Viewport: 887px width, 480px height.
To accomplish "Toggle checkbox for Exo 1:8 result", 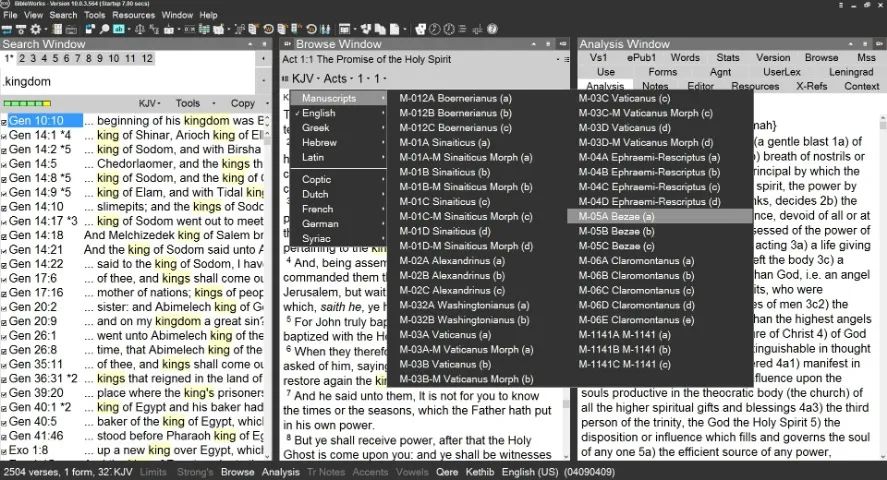I will point(4,451).
